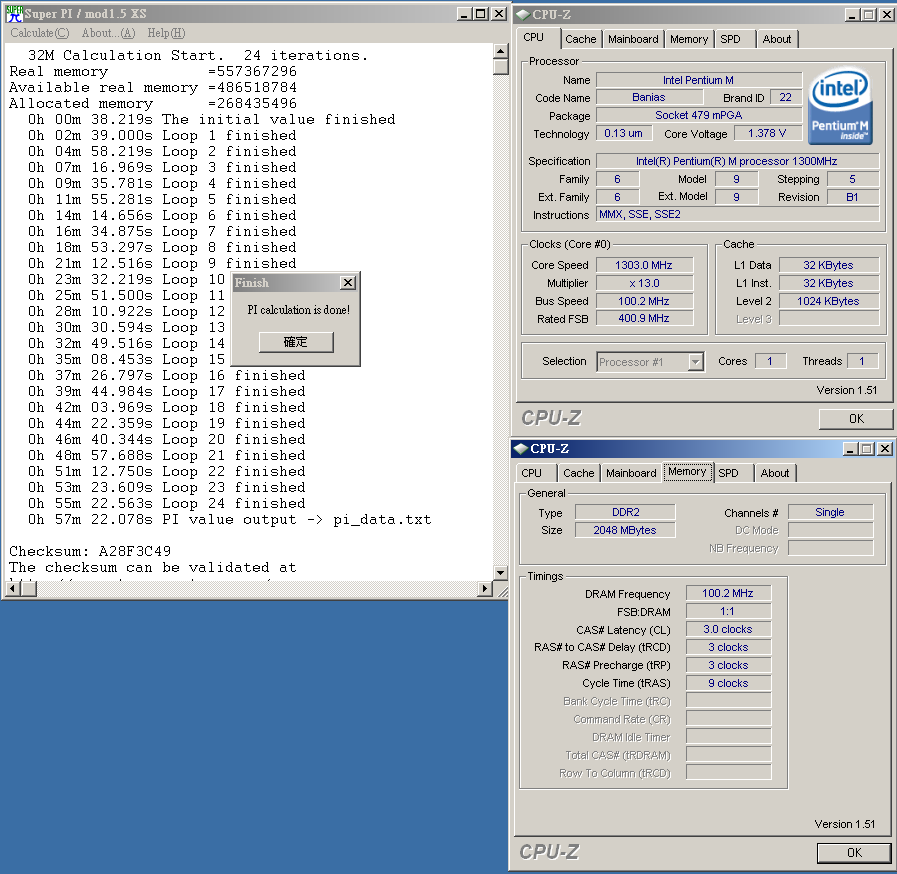
Task: Click the Super PI horizontal scrollbar left arrow
Action: (13, 588)
